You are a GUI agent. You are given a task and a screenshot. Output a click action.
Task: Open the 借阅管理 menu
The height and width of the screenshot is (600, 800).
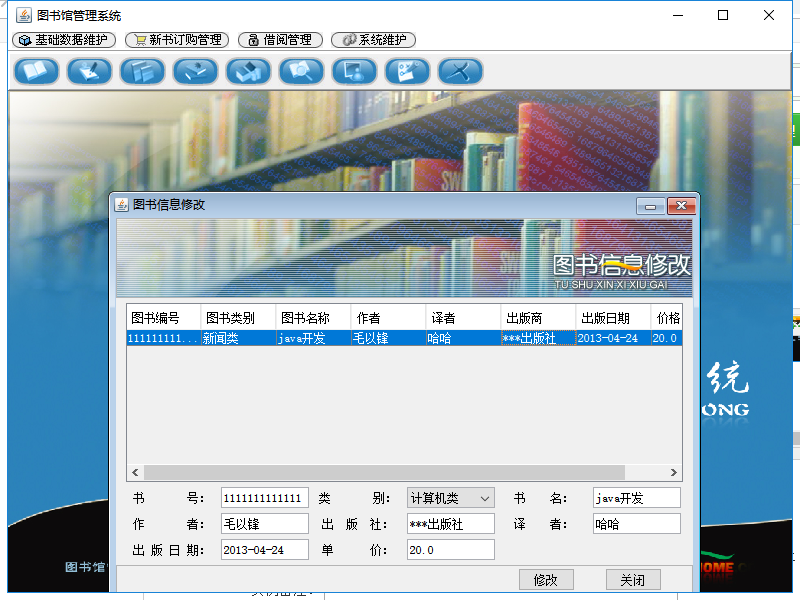281,40
